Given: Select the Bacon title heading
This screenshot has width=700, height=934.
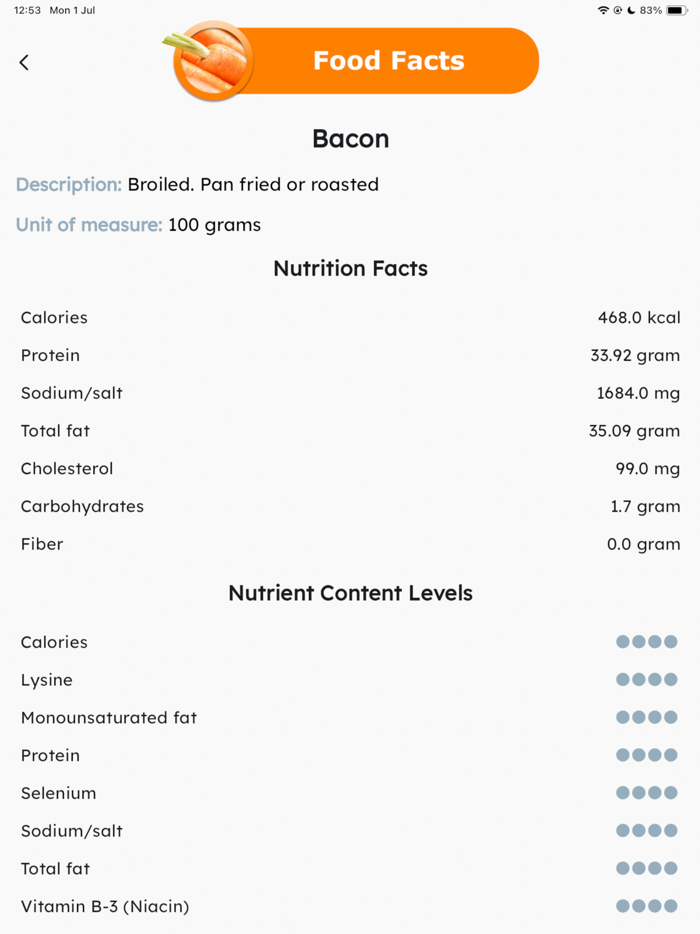Looking at the screenshot, I should click(x=350, y=138).
